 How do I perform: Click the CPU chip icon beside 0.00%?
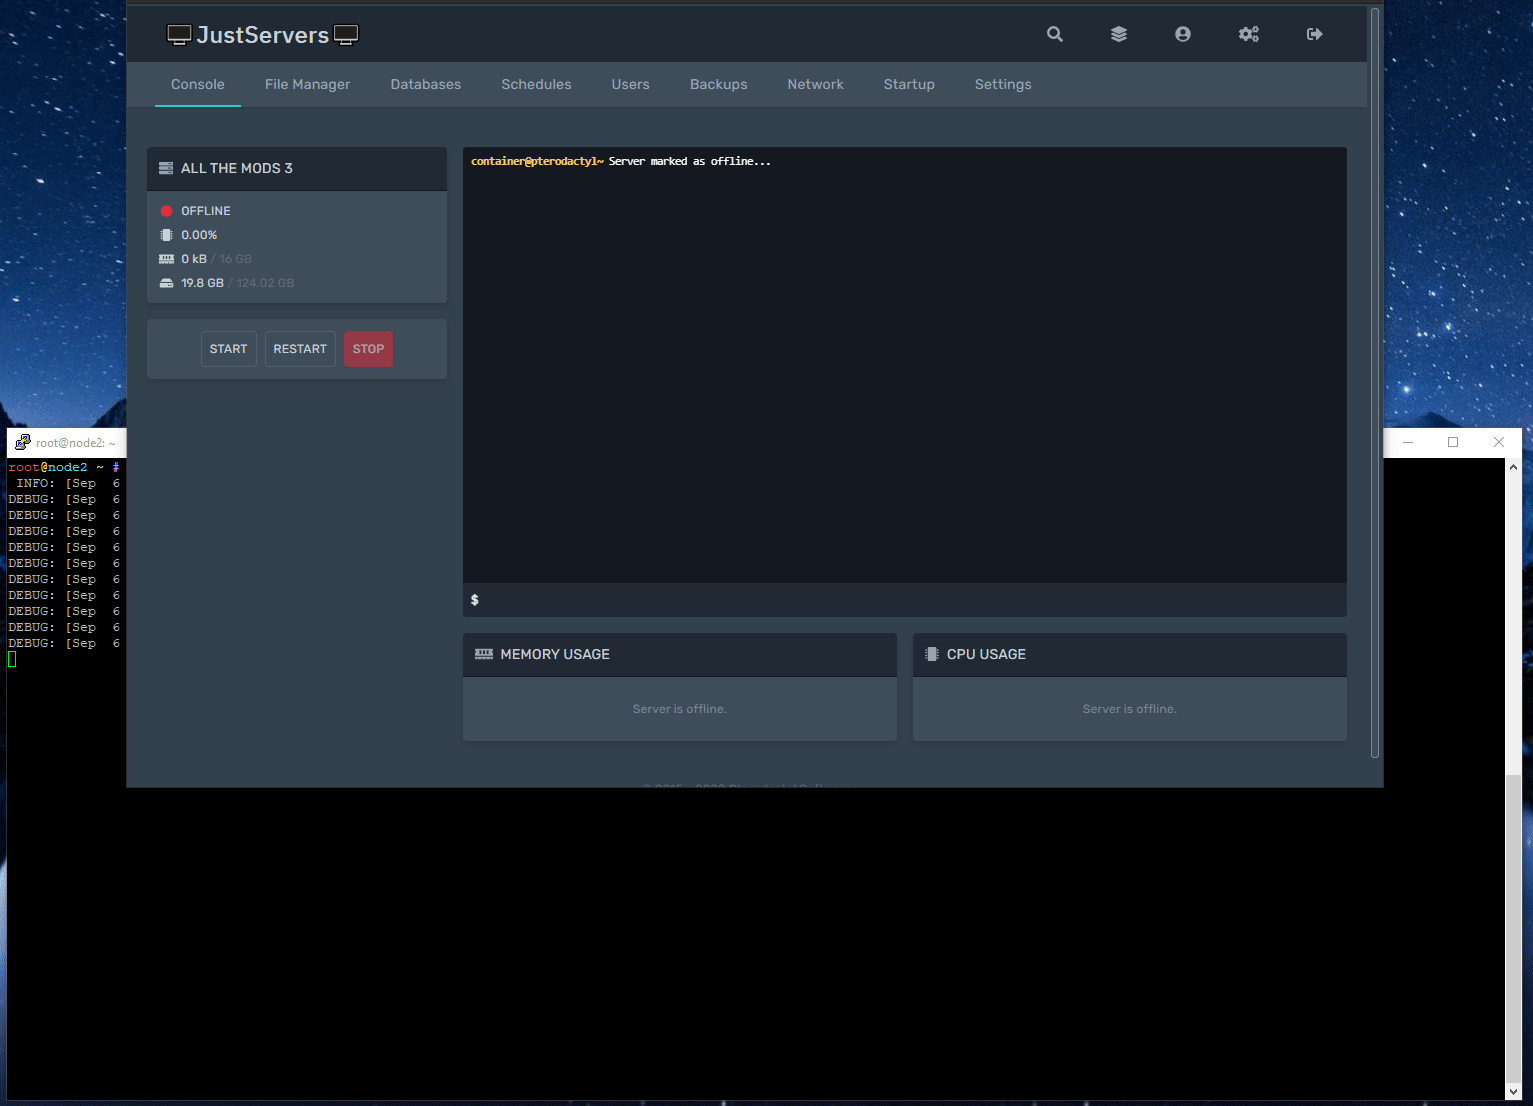pos(166,234)
